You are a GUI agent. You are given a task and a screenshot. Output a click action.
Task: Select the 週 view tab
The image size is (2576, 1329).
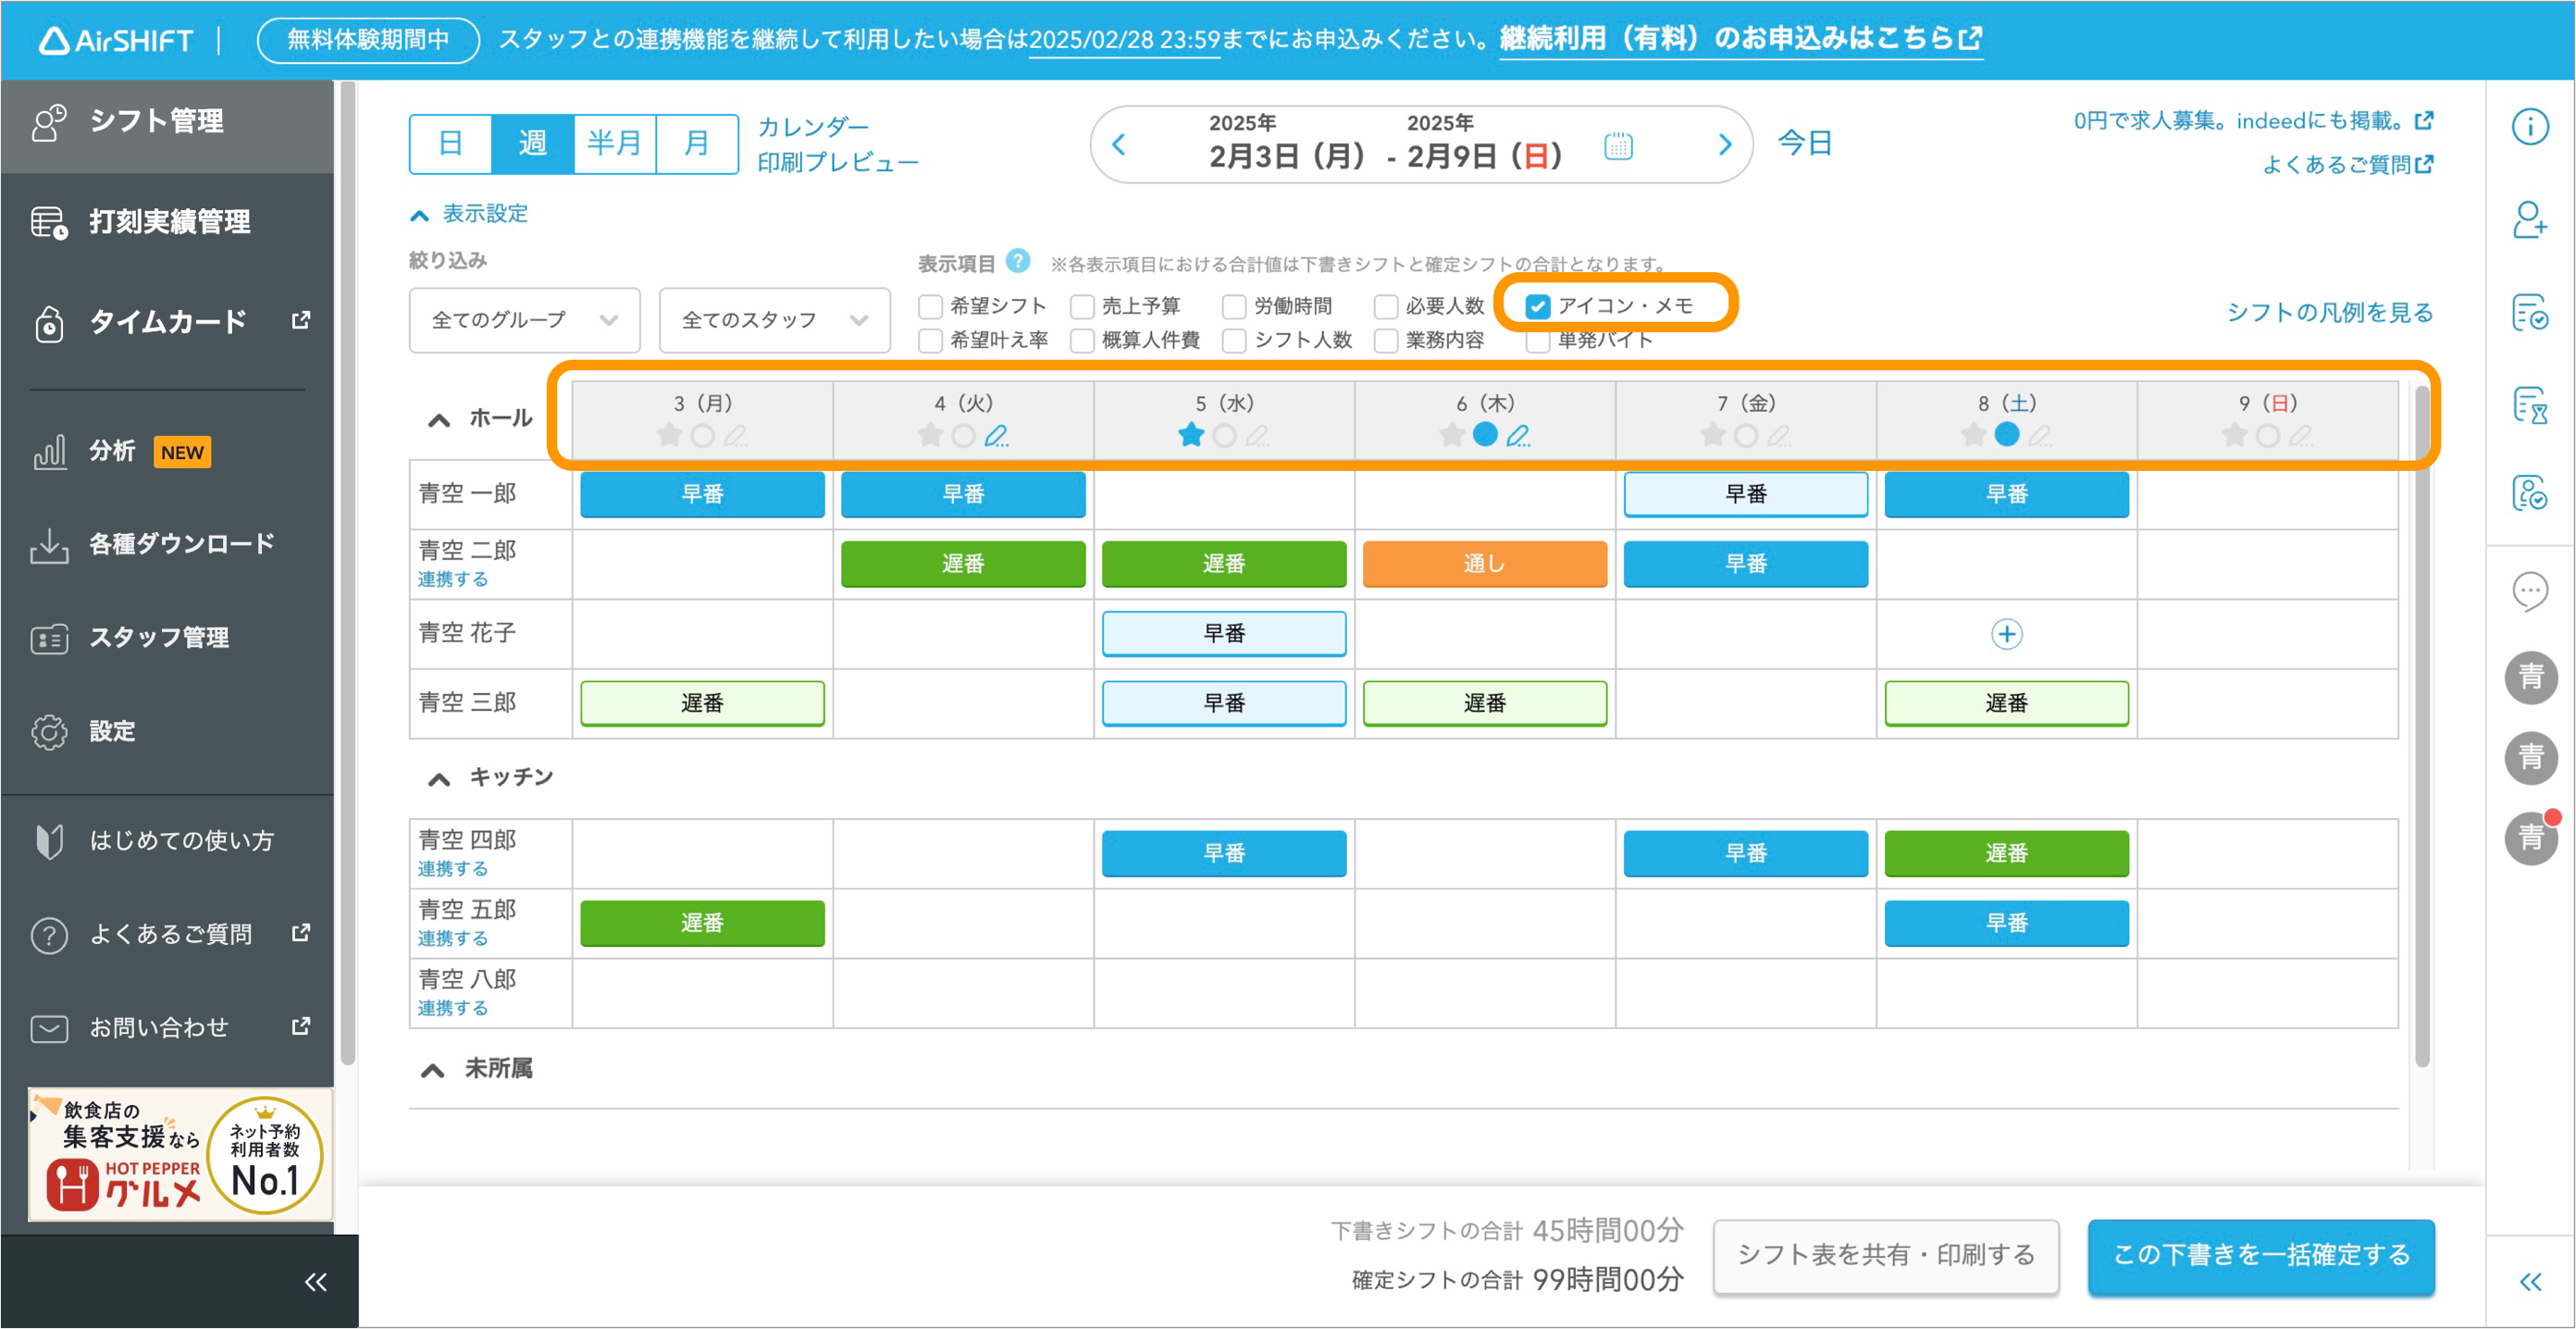click(x=532, y=144)
